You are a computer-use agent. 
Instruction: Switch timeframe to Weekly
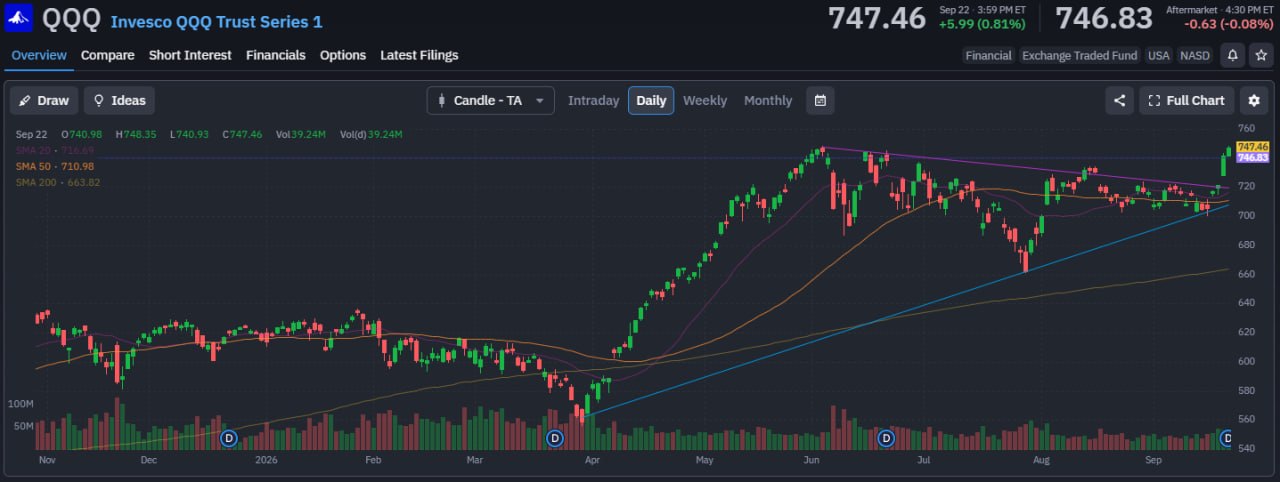705,100
